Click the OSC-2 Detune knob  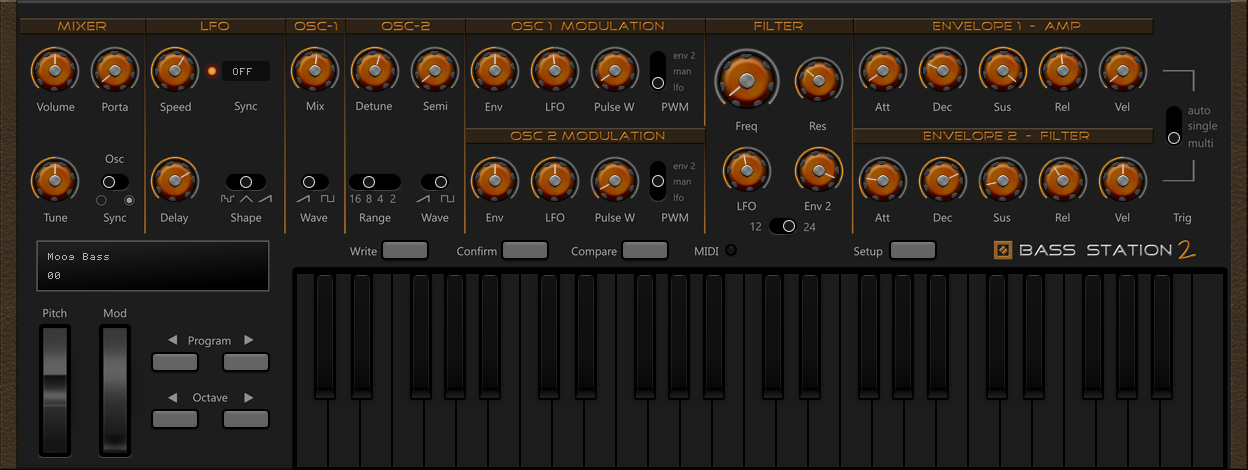tap(374, 70)
